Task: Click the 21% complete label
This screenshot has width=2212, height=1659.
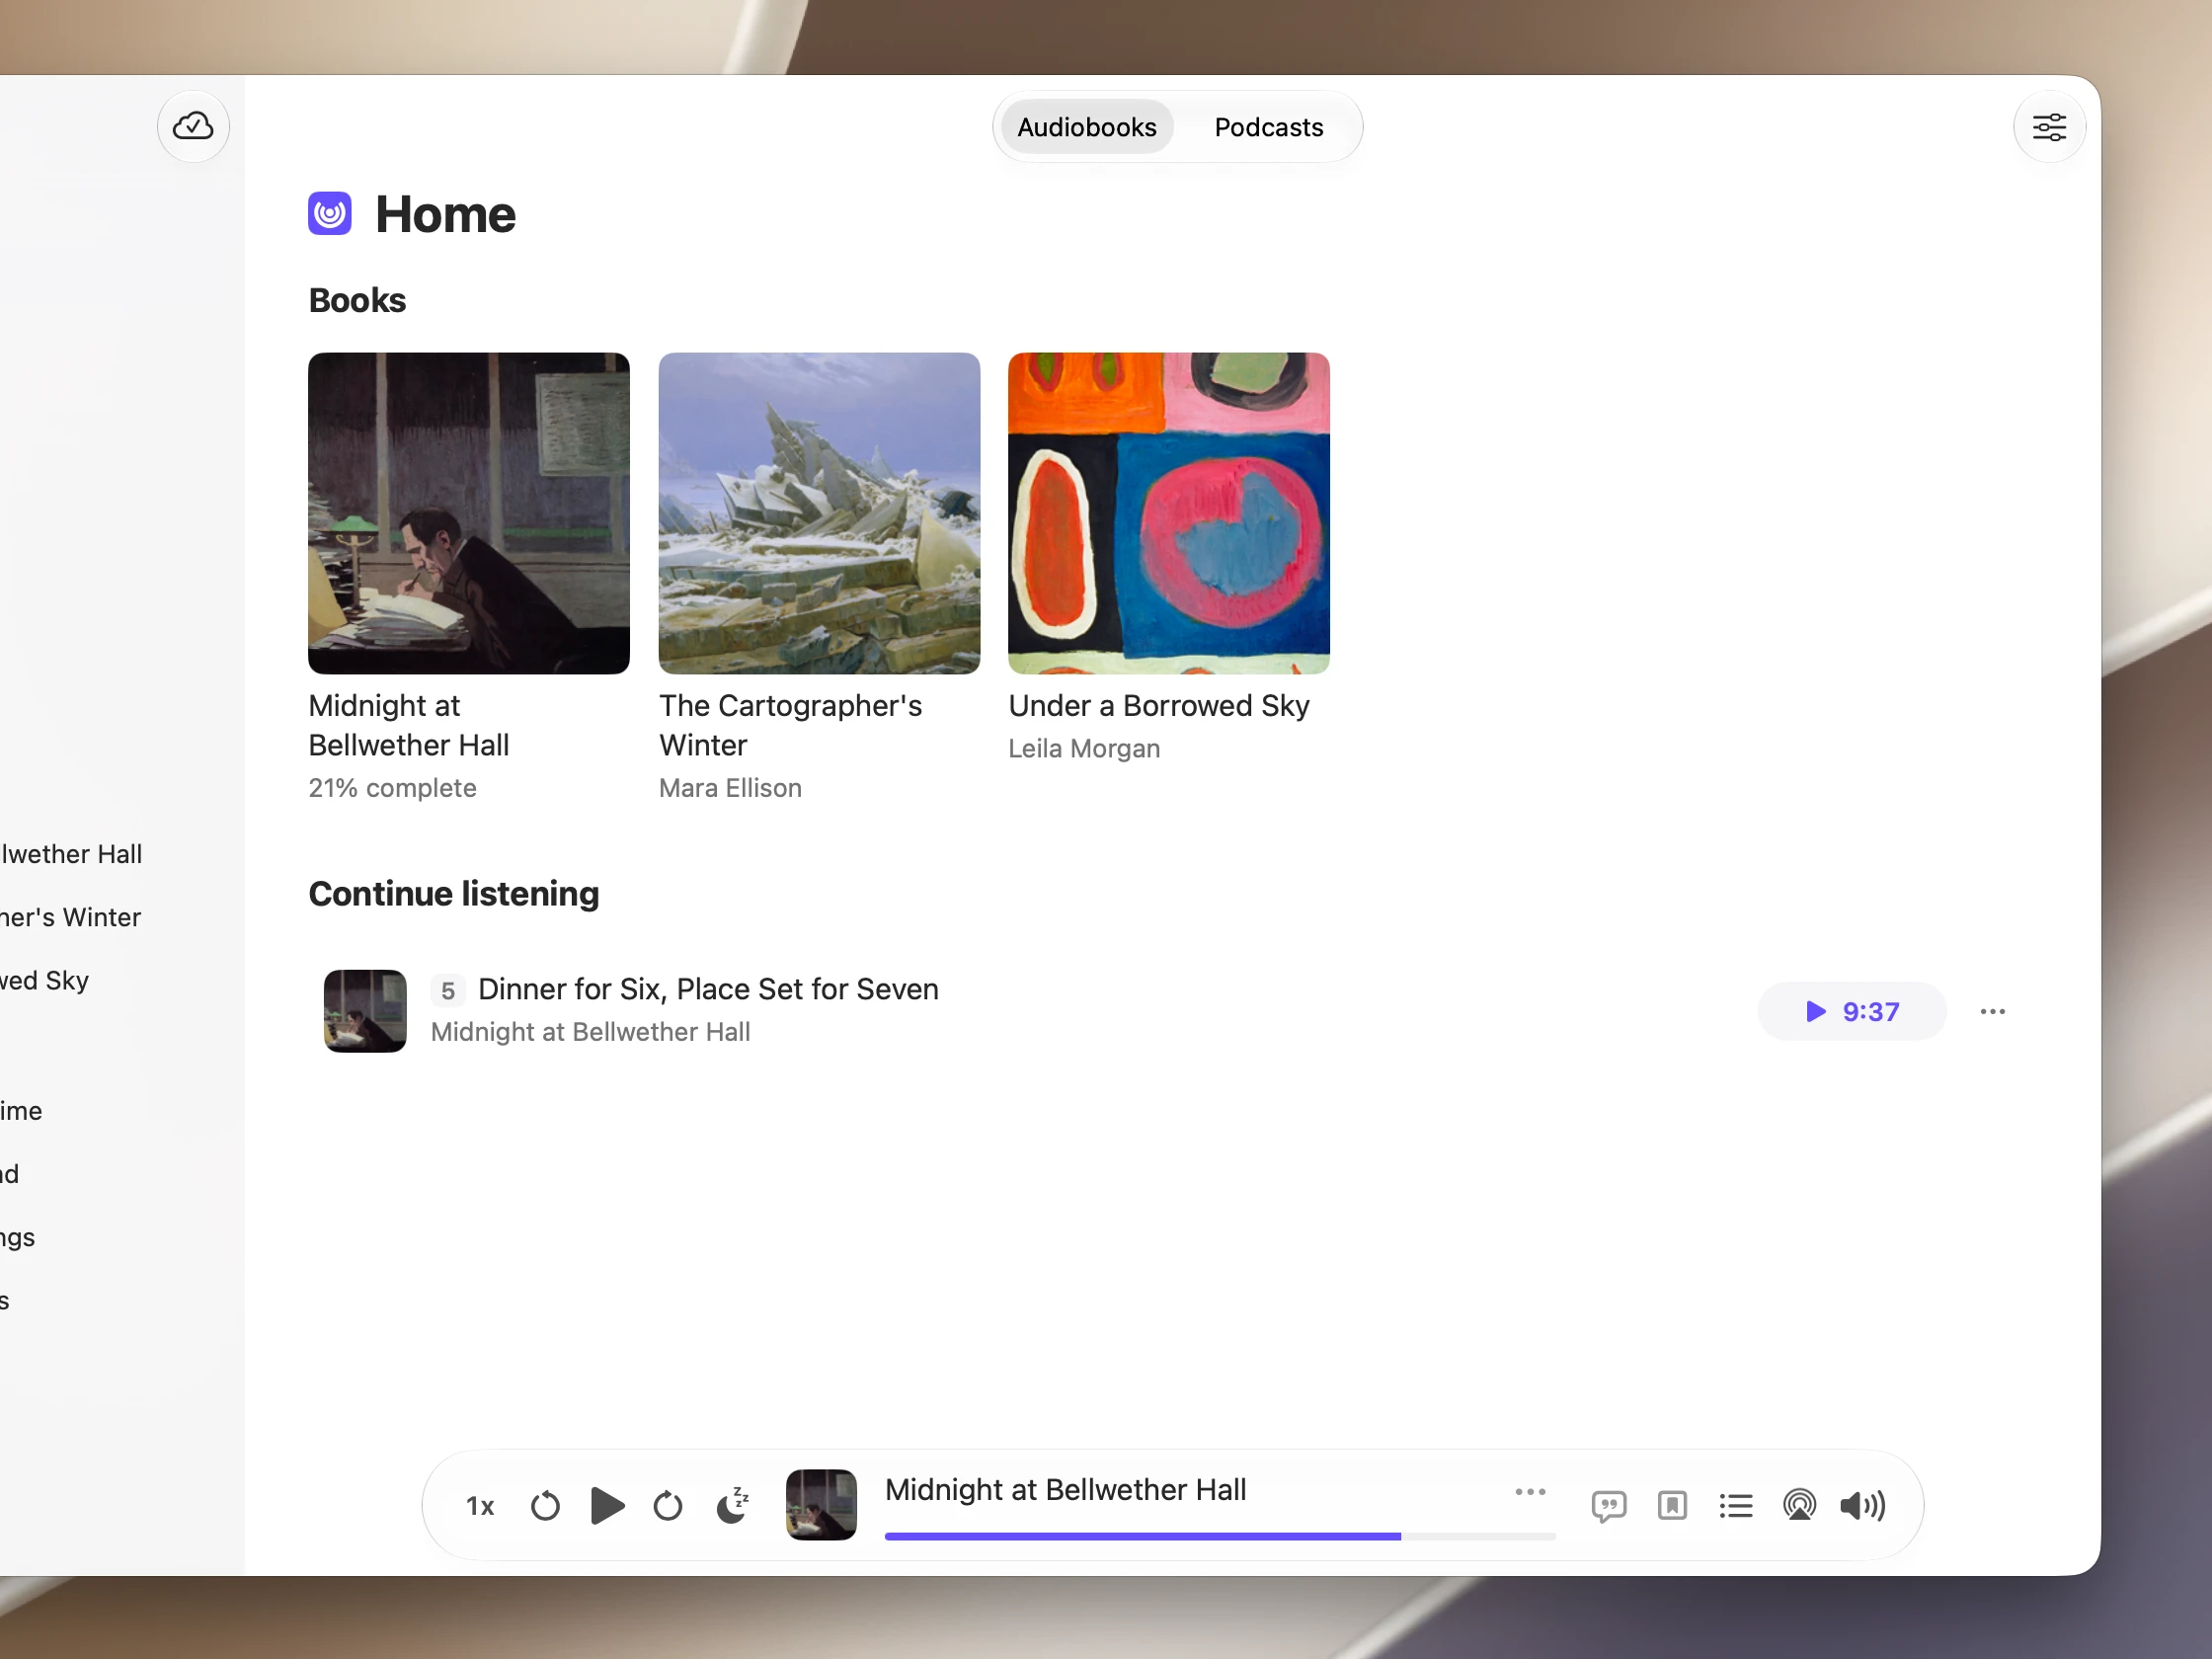Action: 392,788
